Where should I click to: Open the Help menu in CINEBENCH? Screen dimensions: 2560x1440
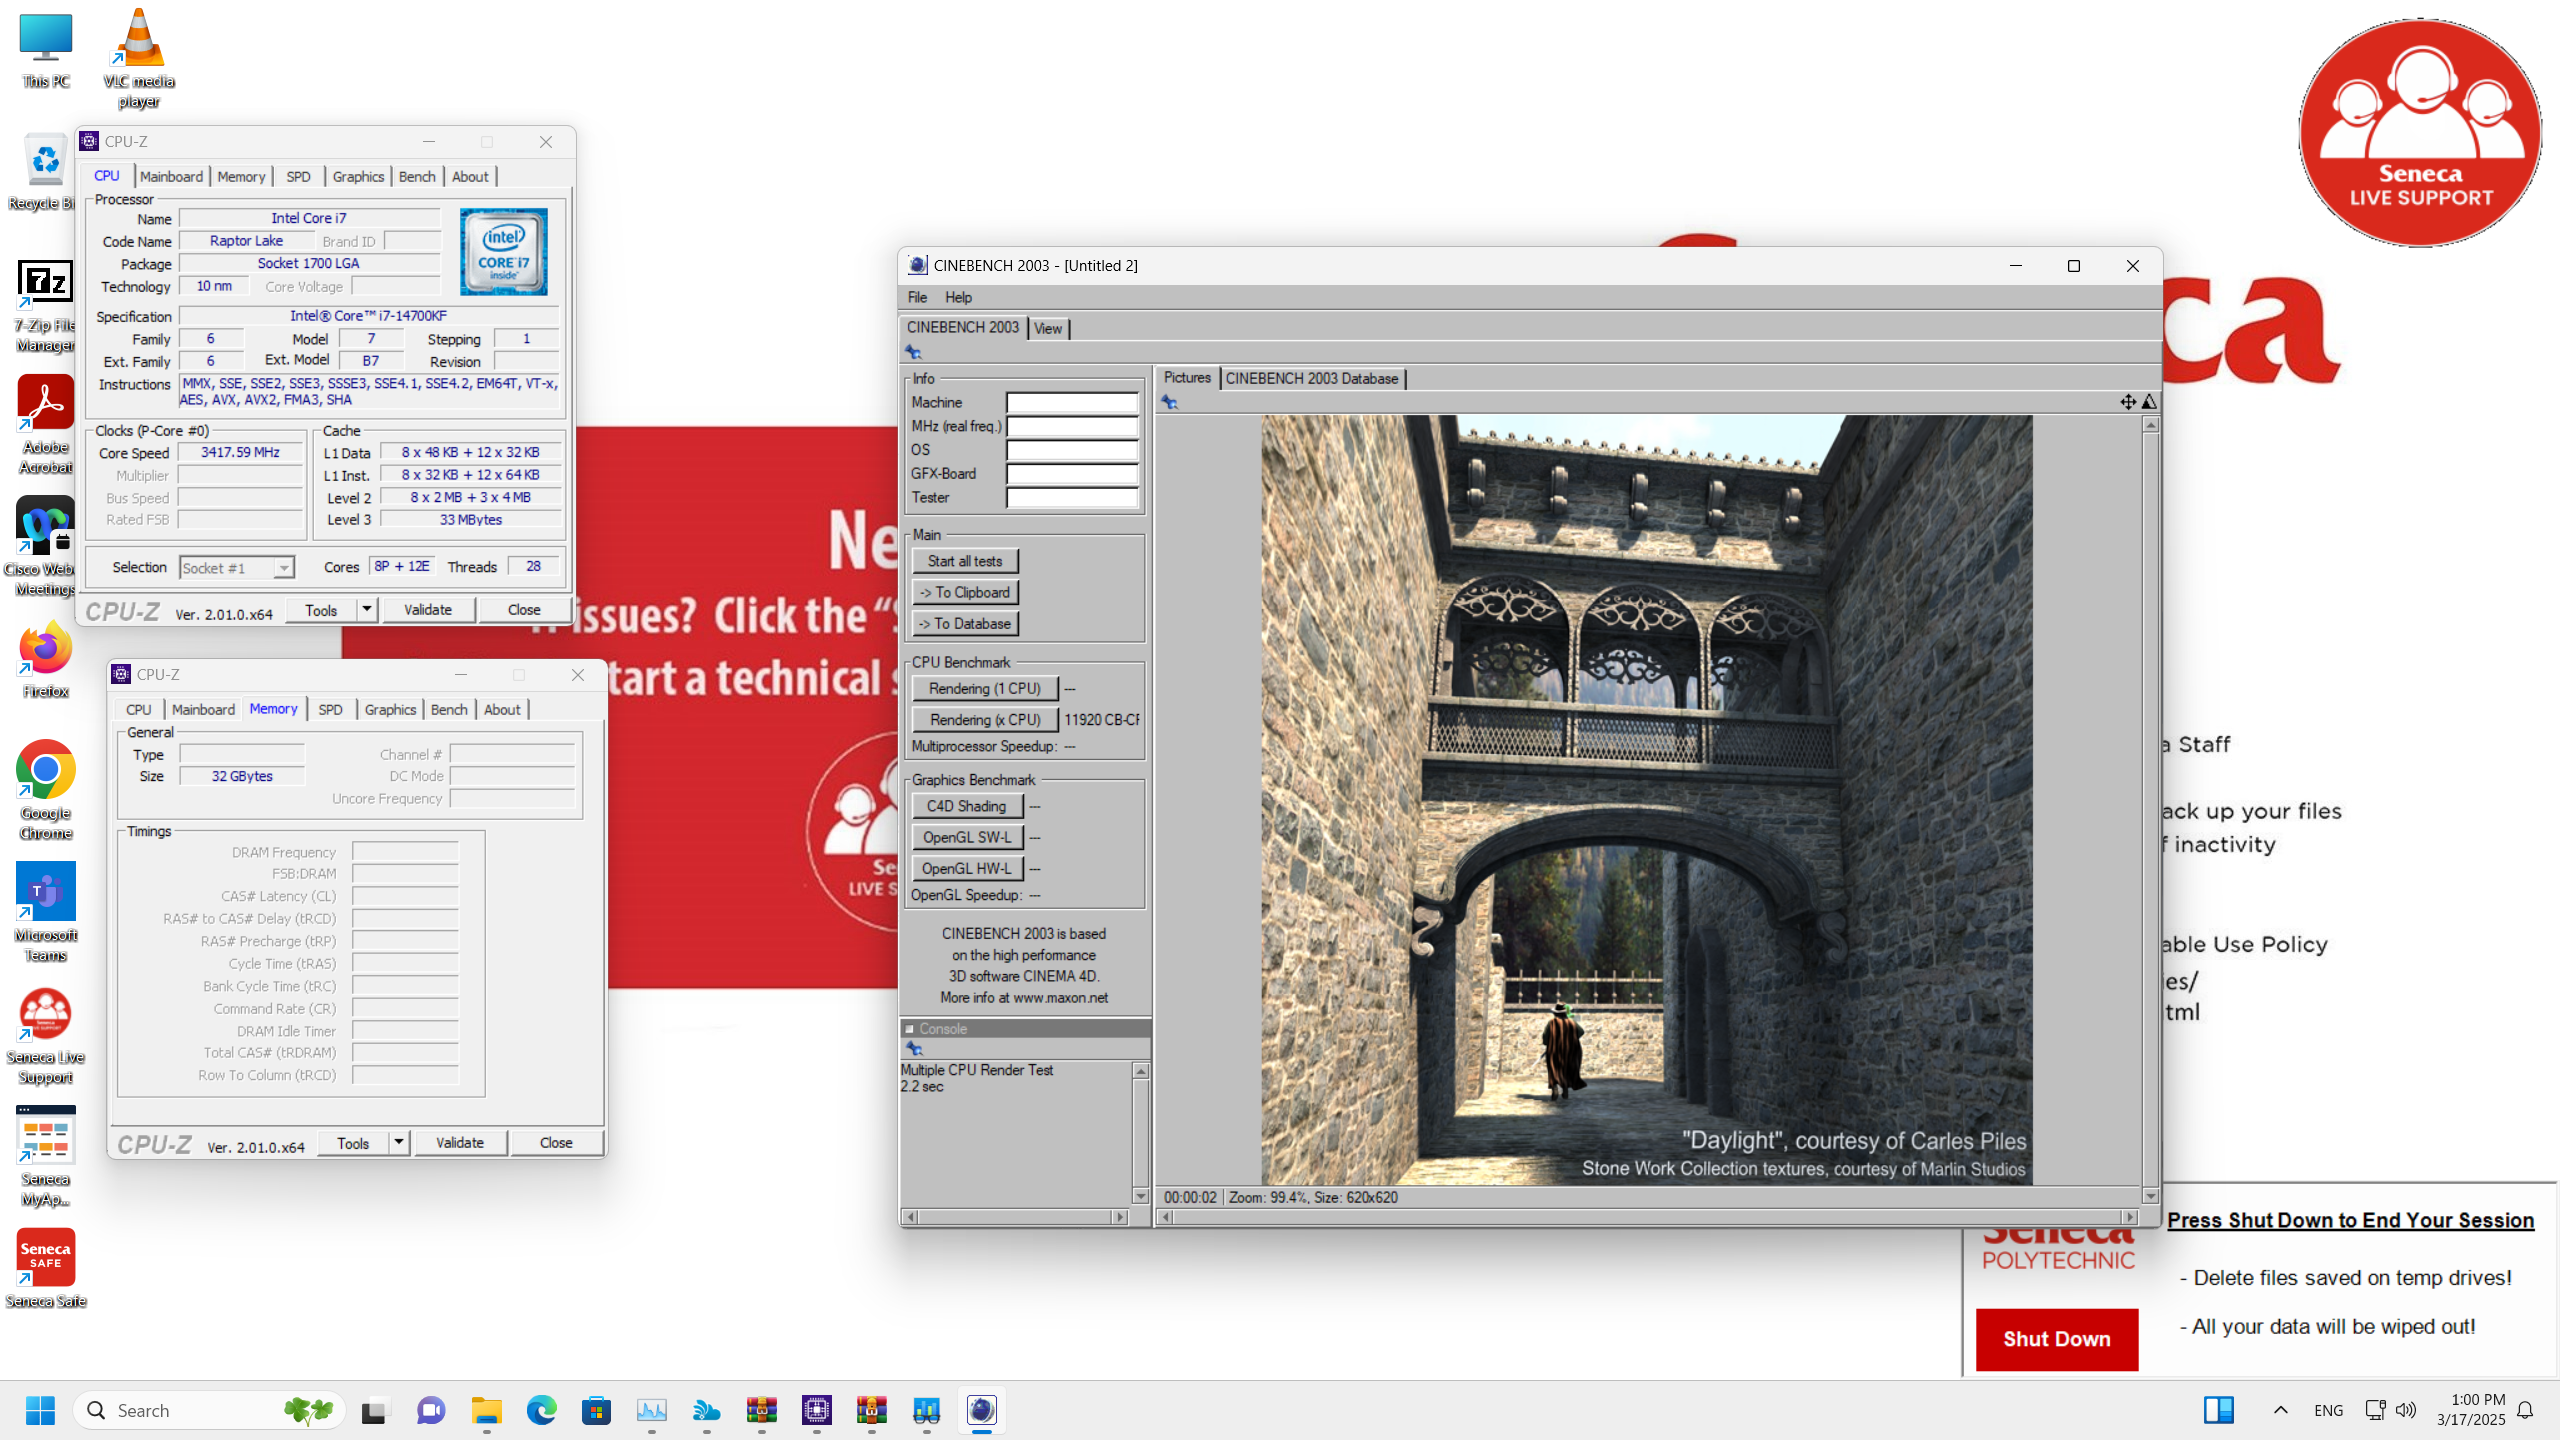(x=958, y=297)
